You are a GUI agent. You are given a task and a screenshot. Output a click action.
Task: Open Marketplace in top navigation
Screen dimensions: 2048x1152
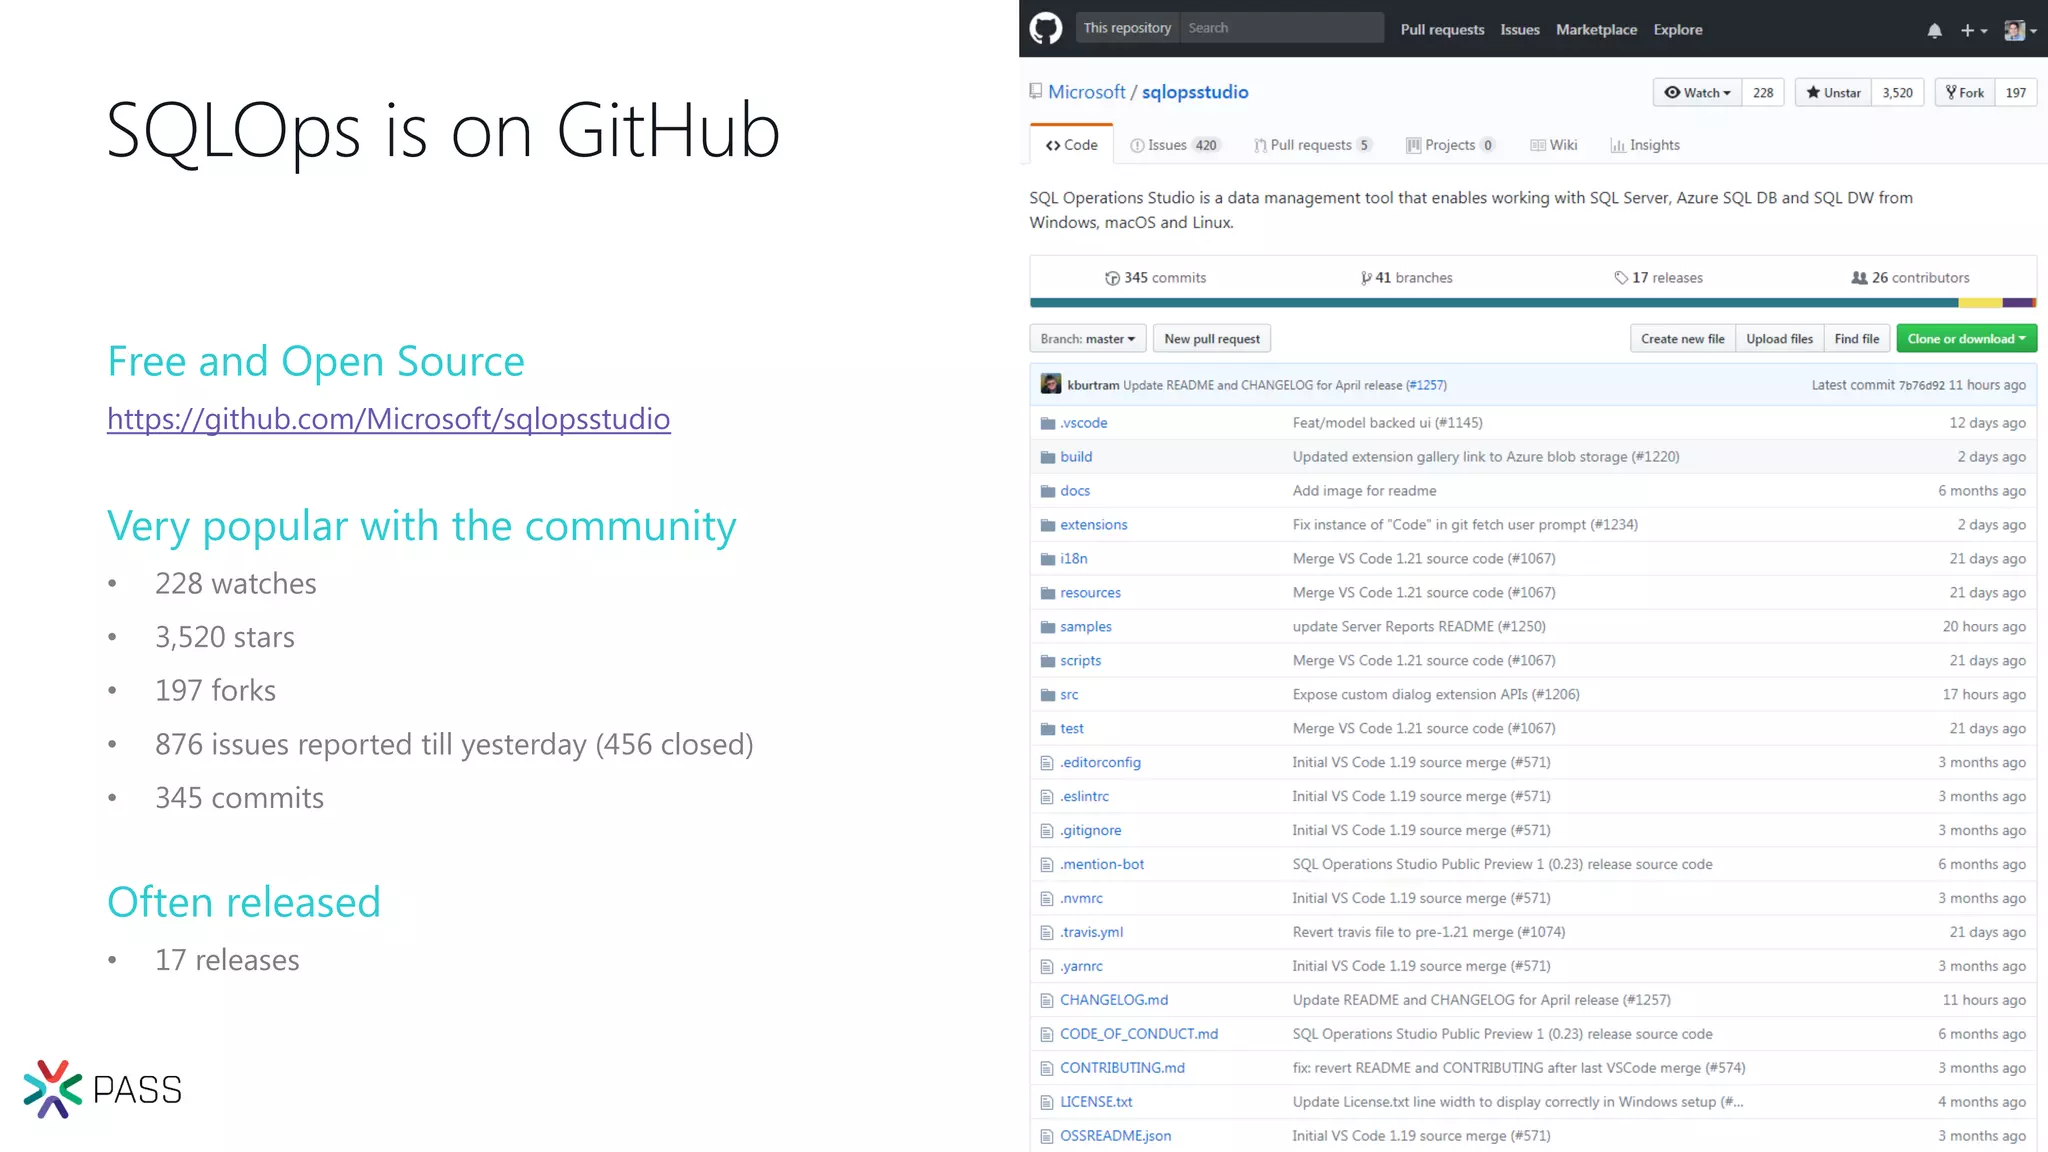pyautogui.click(x=1596, y=30)
